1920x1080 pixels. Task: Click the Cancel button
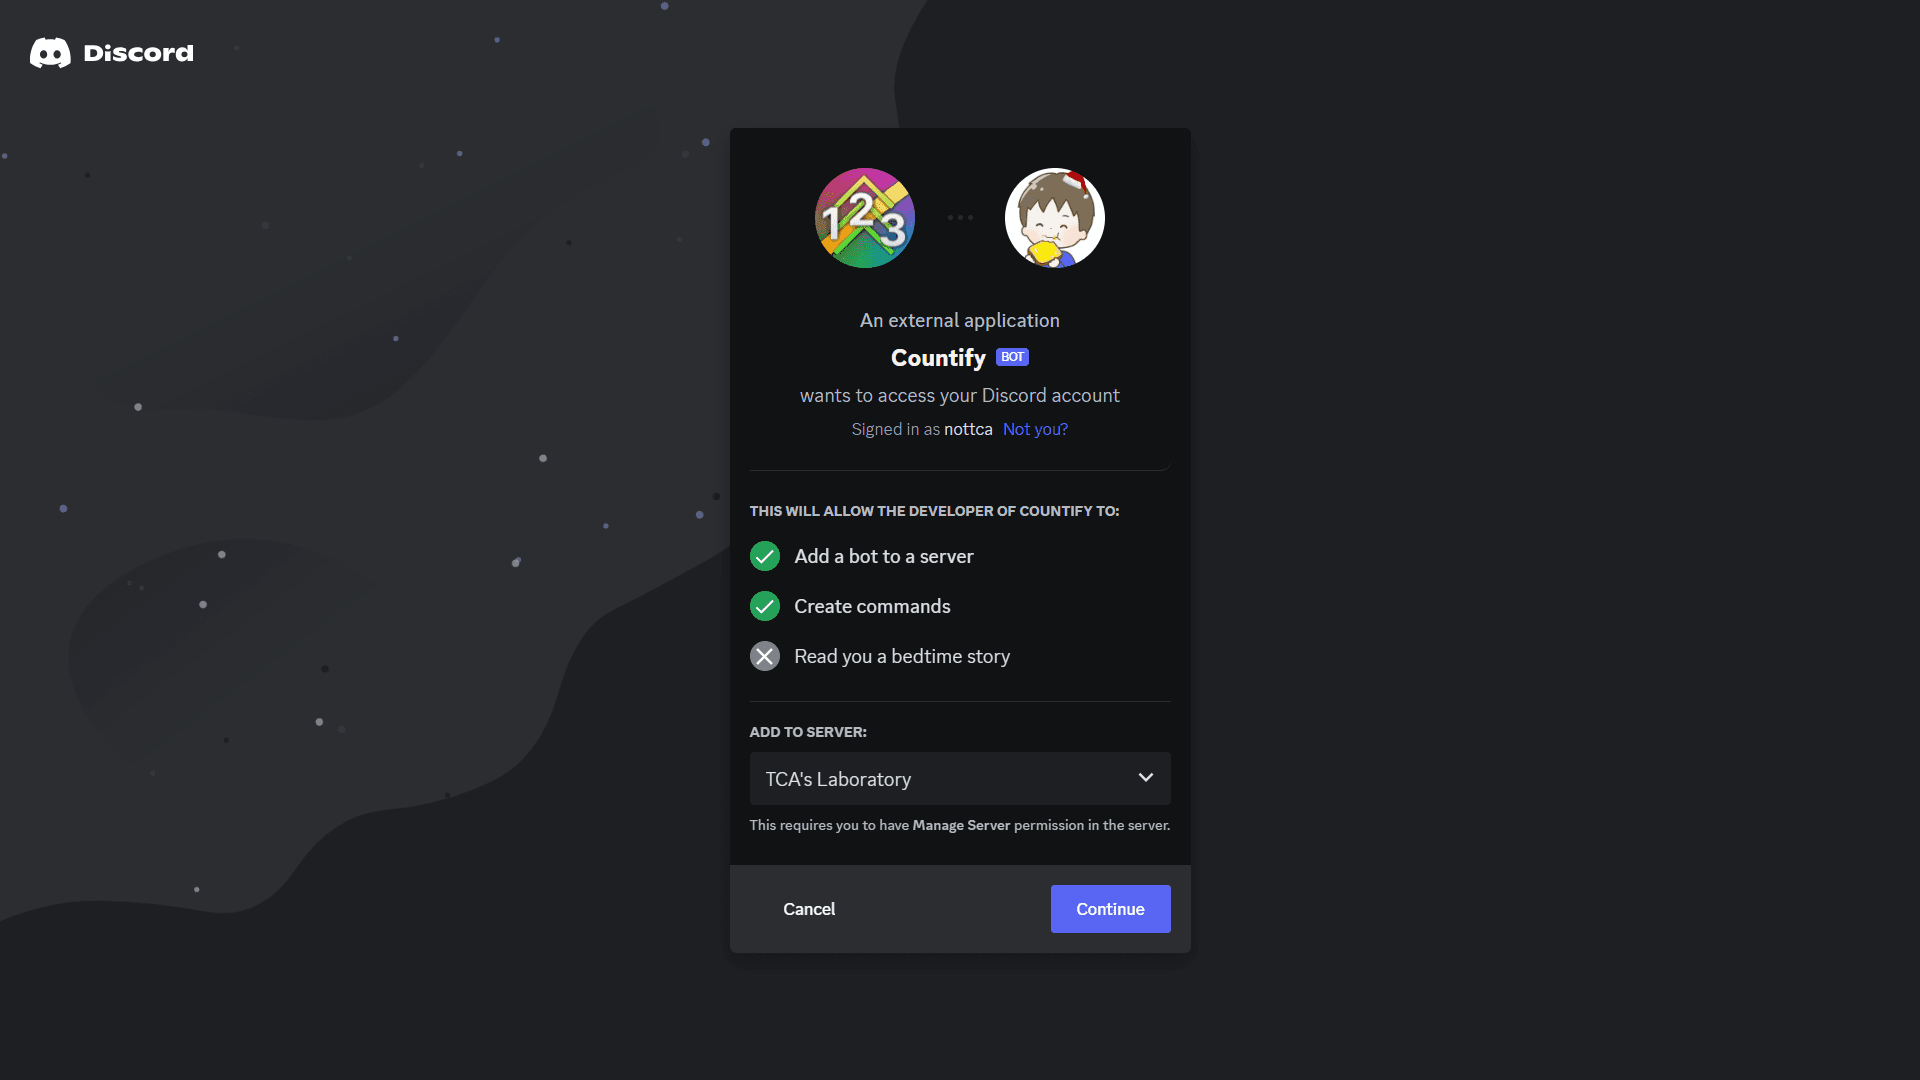808,909
